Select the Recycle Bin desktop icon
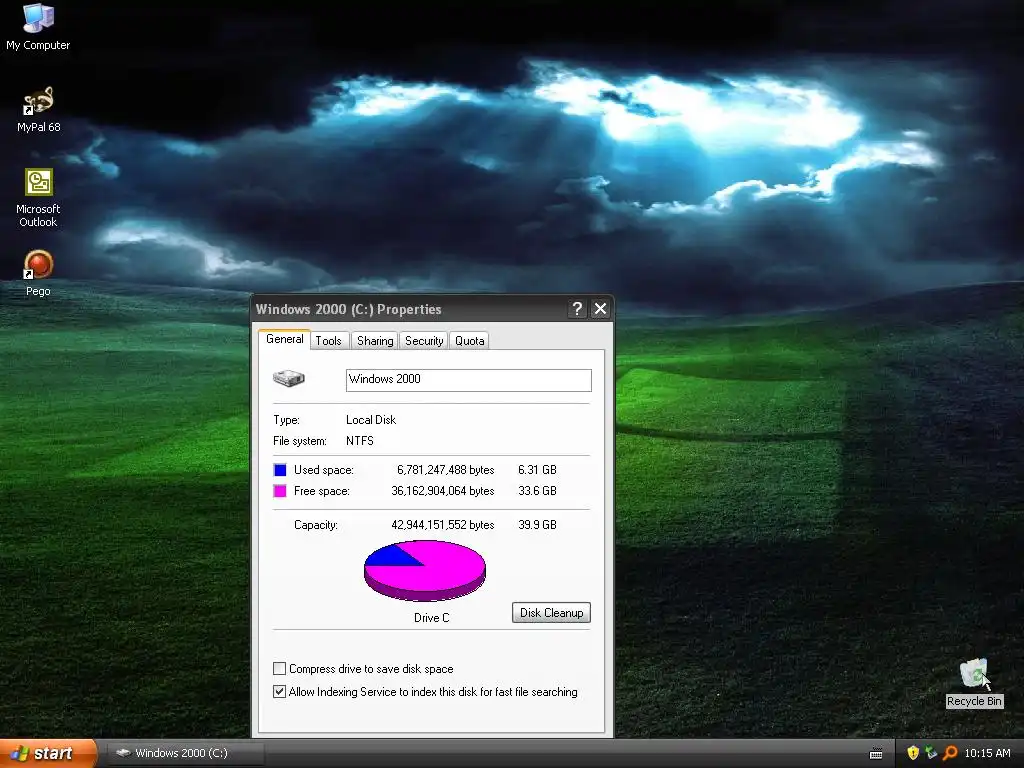1024x768 pixels. [974, 682]
